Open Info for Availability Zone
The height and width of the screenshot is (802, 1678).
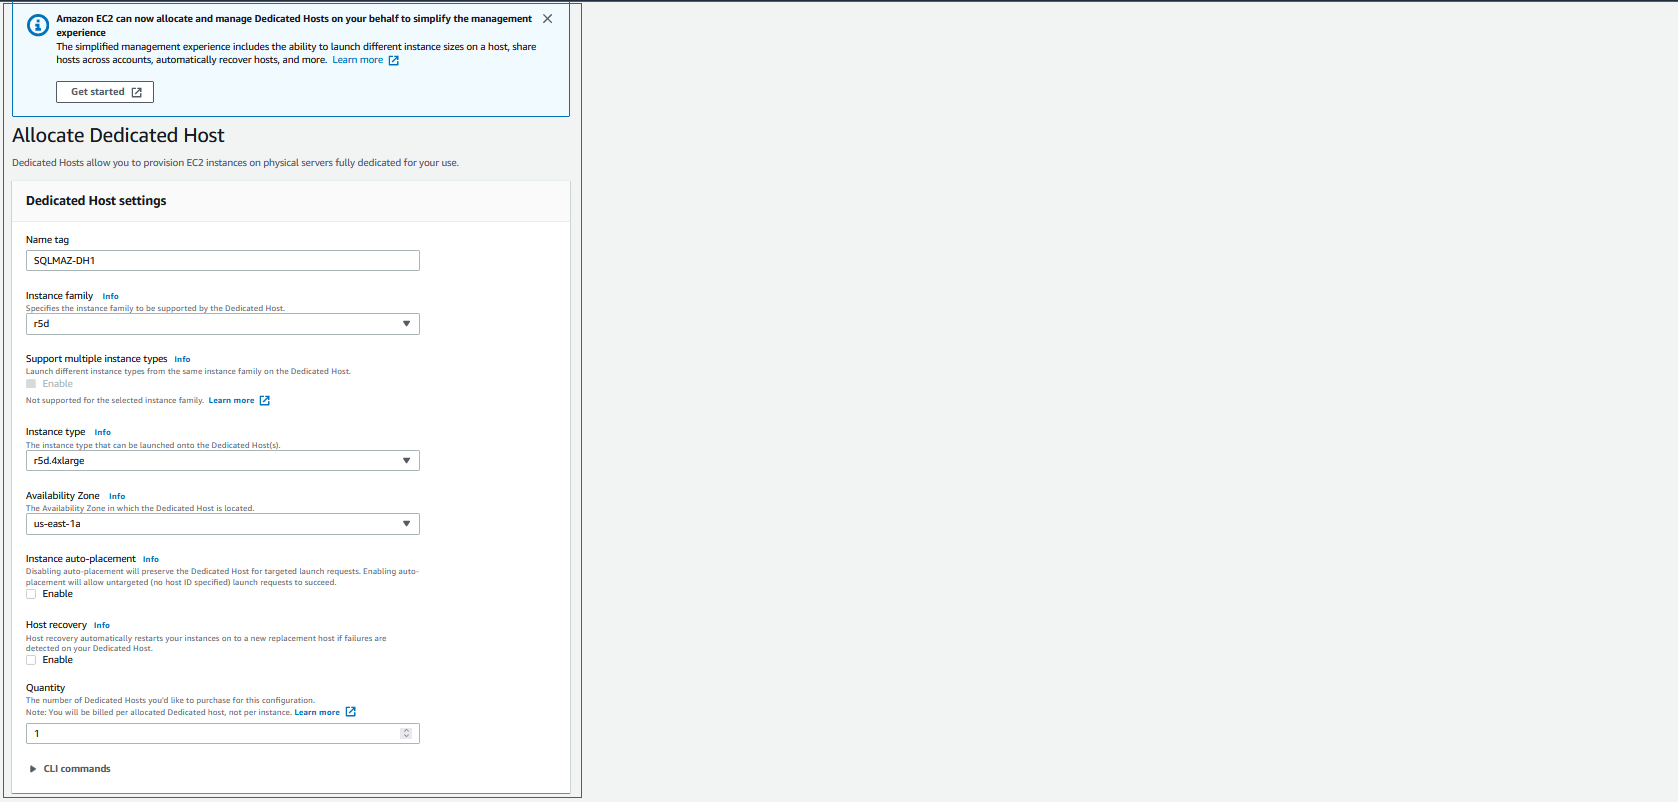pos(117,496)
